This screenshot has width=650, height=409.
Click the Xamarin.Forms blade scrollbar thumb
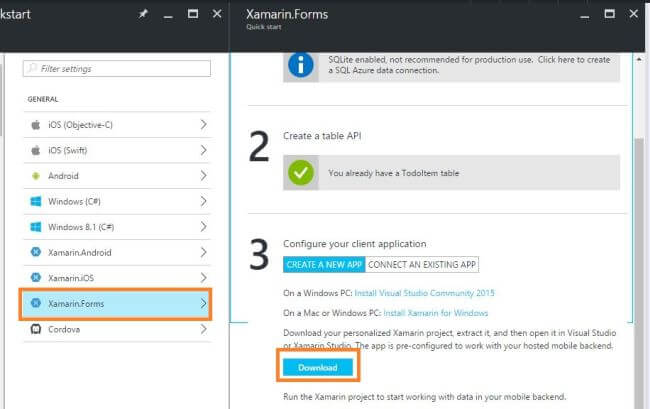(x=639, y=273)
